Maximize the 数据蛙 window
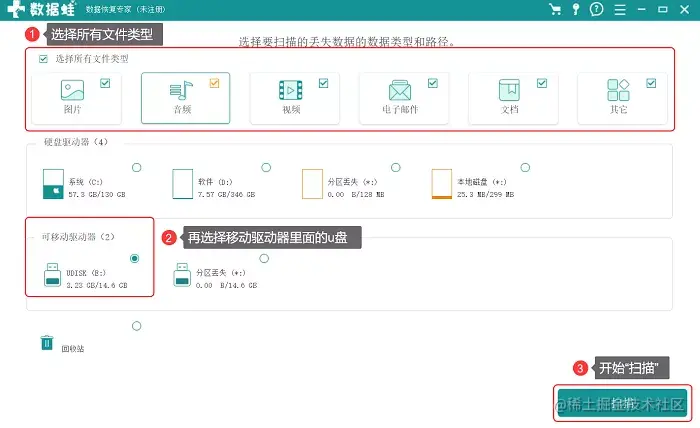This screenshot has width=700, height=428. [663, 9]
